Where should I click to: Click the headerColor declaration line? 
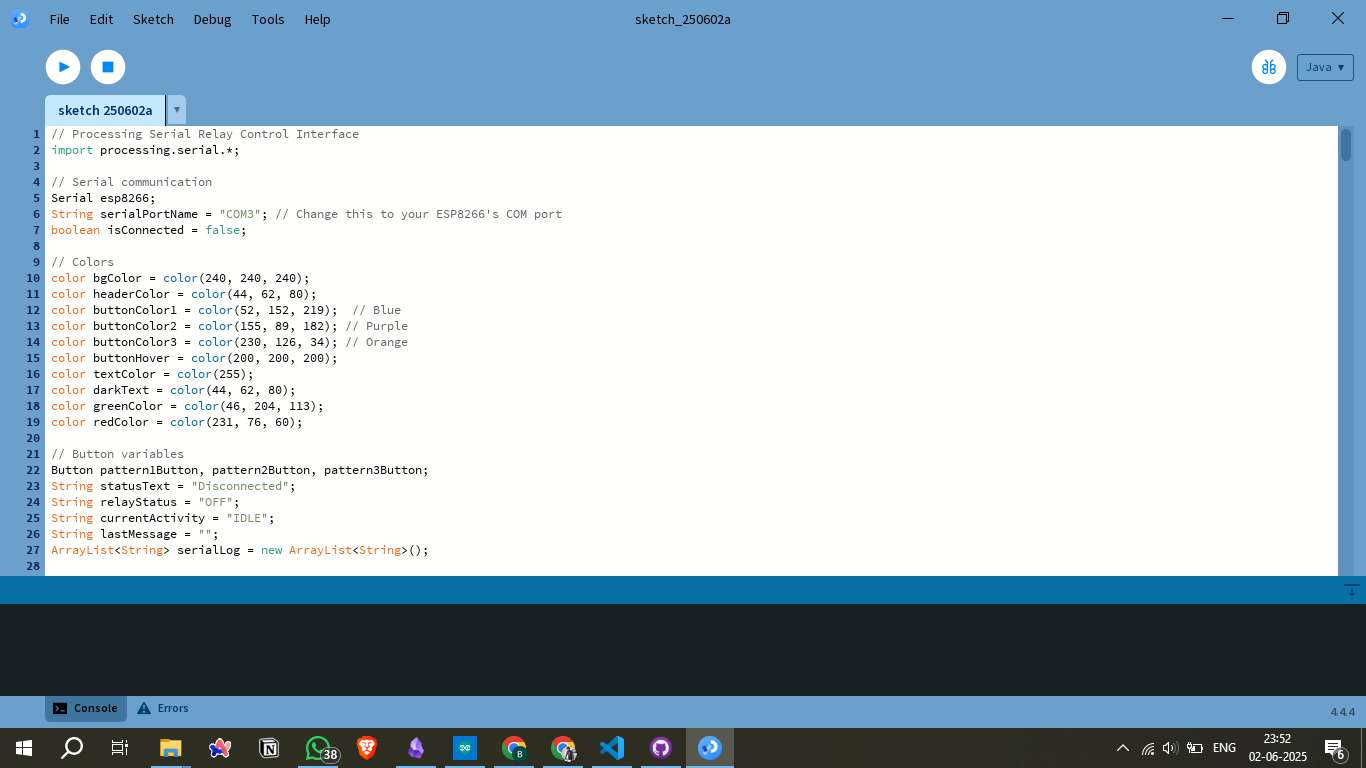tap(183, 294)
